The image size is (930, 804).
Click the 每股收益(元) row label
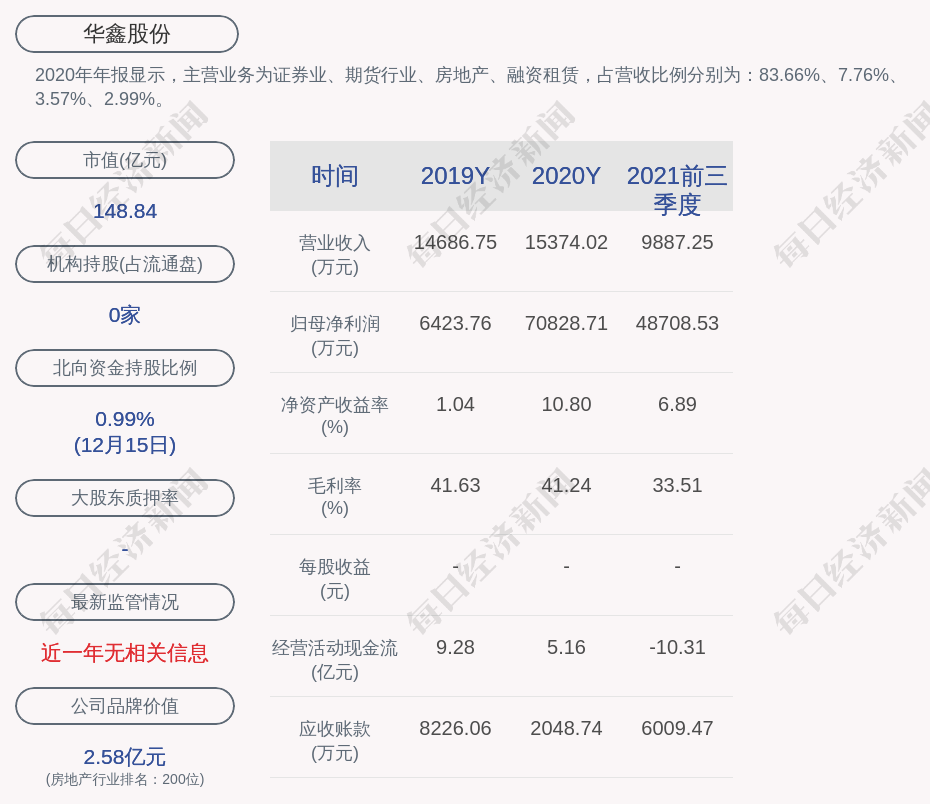point(335,579)
